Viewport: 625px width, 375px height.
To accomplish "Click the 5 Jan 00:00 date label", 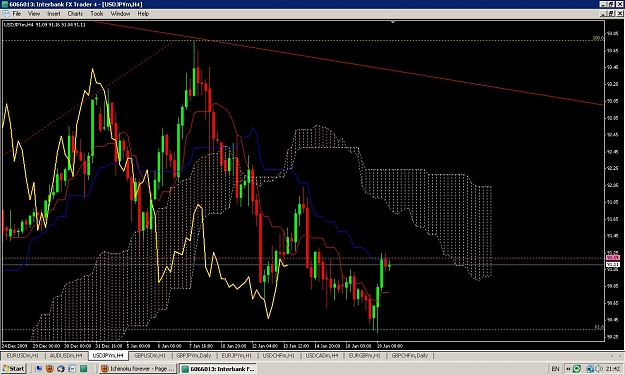I will click(x=138, y=346).
